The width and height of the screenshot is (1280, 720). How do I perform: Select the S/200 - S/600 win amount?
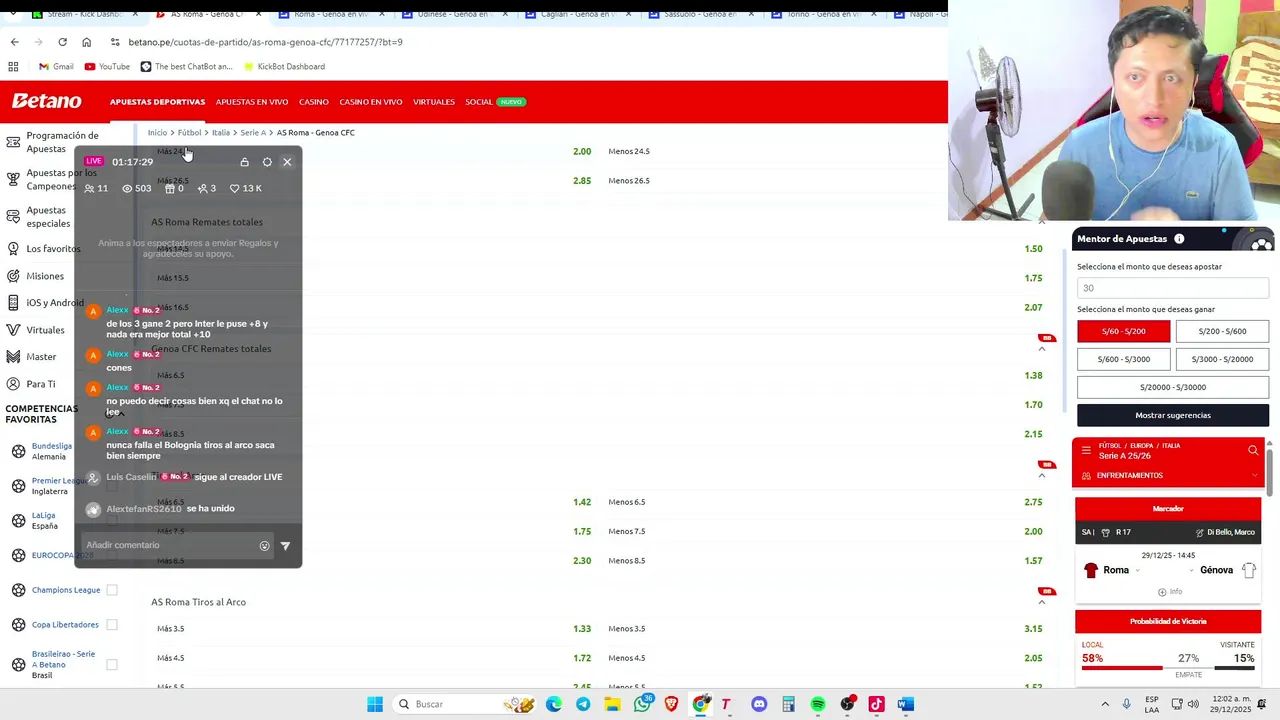pos(1222,331)
